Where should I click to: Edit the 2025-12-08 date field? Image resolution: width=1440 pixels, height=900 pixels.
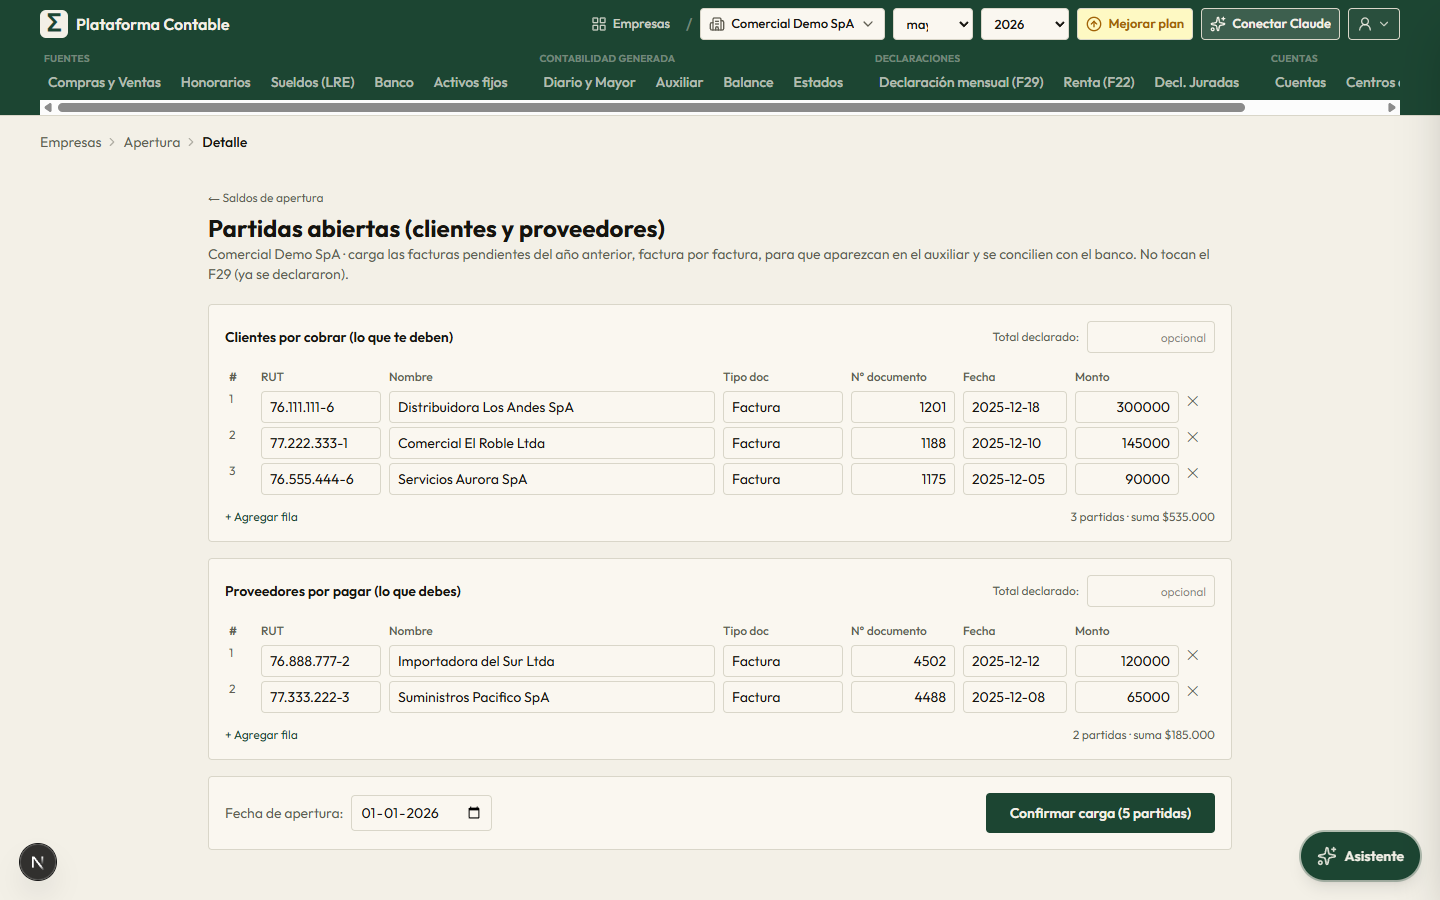click(1015, 697)
